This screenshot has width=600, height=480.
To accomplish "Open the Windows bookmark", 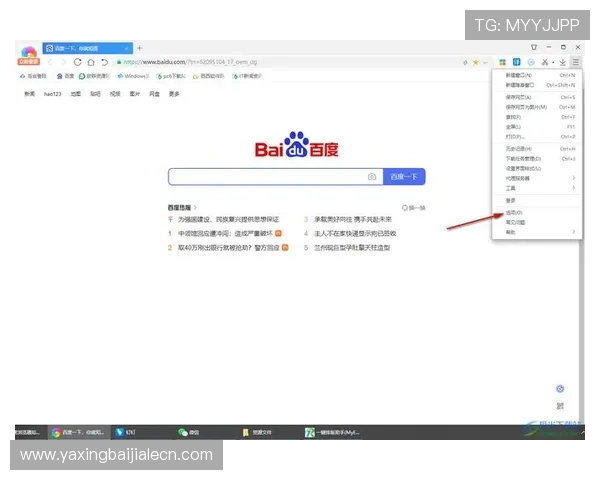I will pyautogui.click(x=133, y=76).
